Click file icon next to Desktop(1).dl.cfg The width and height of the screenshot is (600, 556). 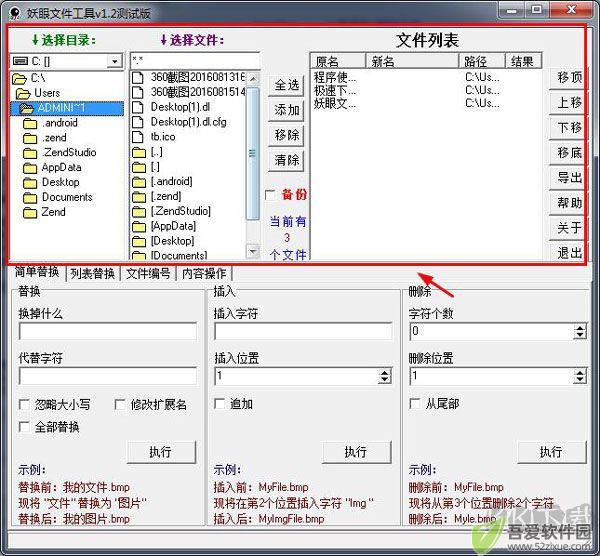[x=138, y=122]
